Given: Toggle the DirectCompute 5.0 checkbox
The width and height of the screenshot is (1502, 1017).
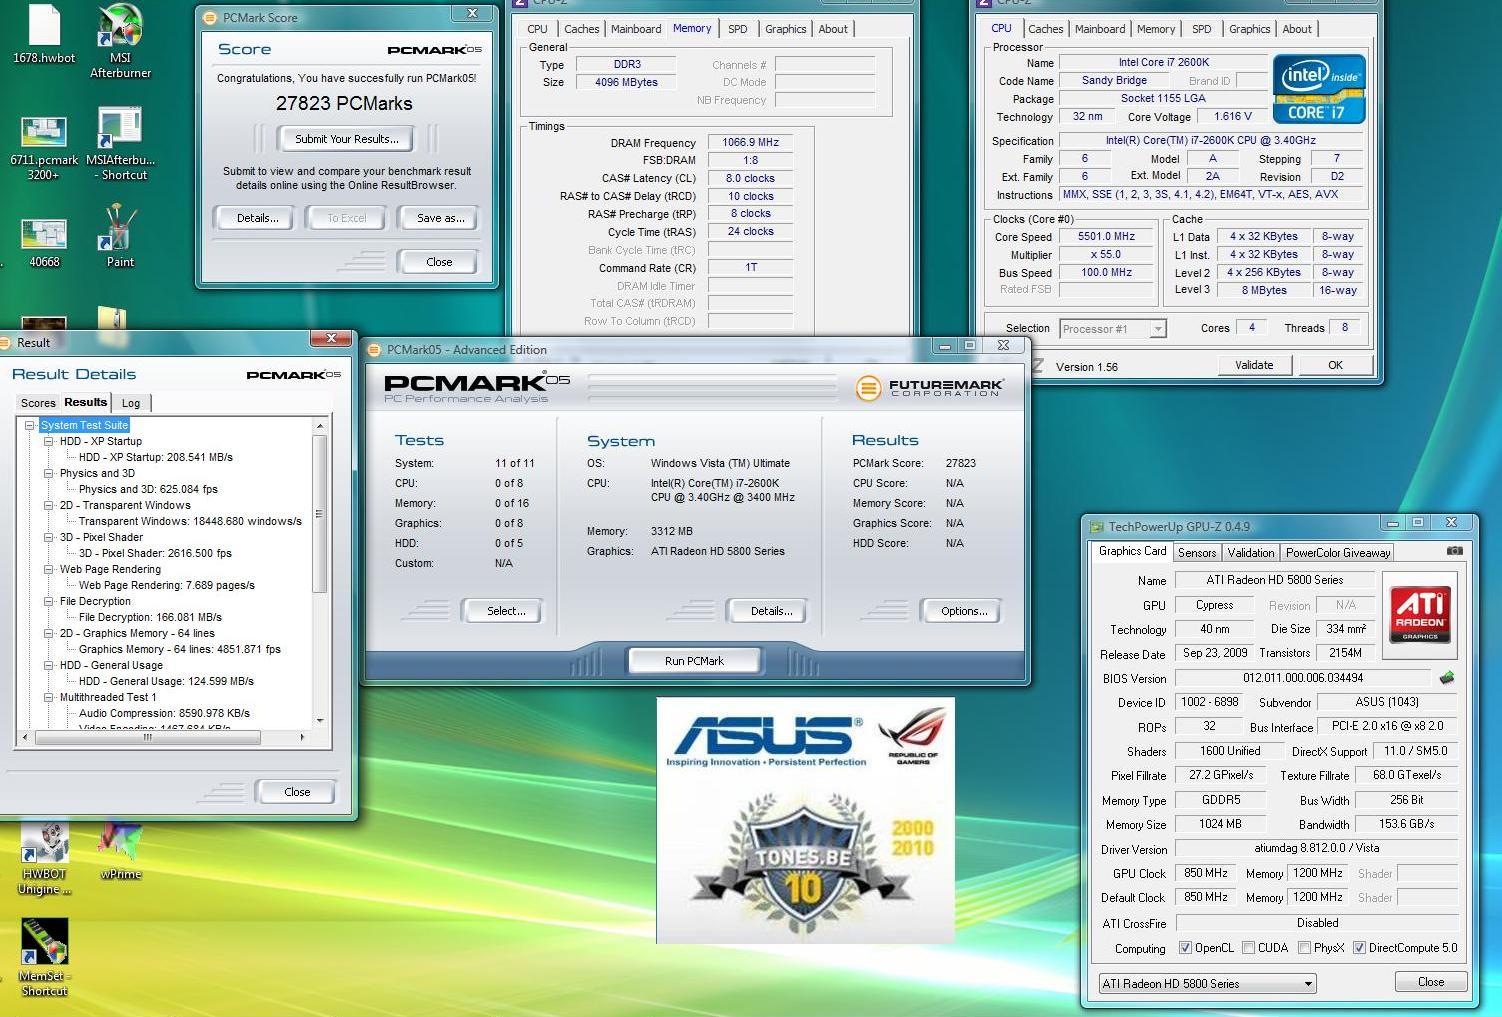Looking at the screenshot, I should point(1359,947).
